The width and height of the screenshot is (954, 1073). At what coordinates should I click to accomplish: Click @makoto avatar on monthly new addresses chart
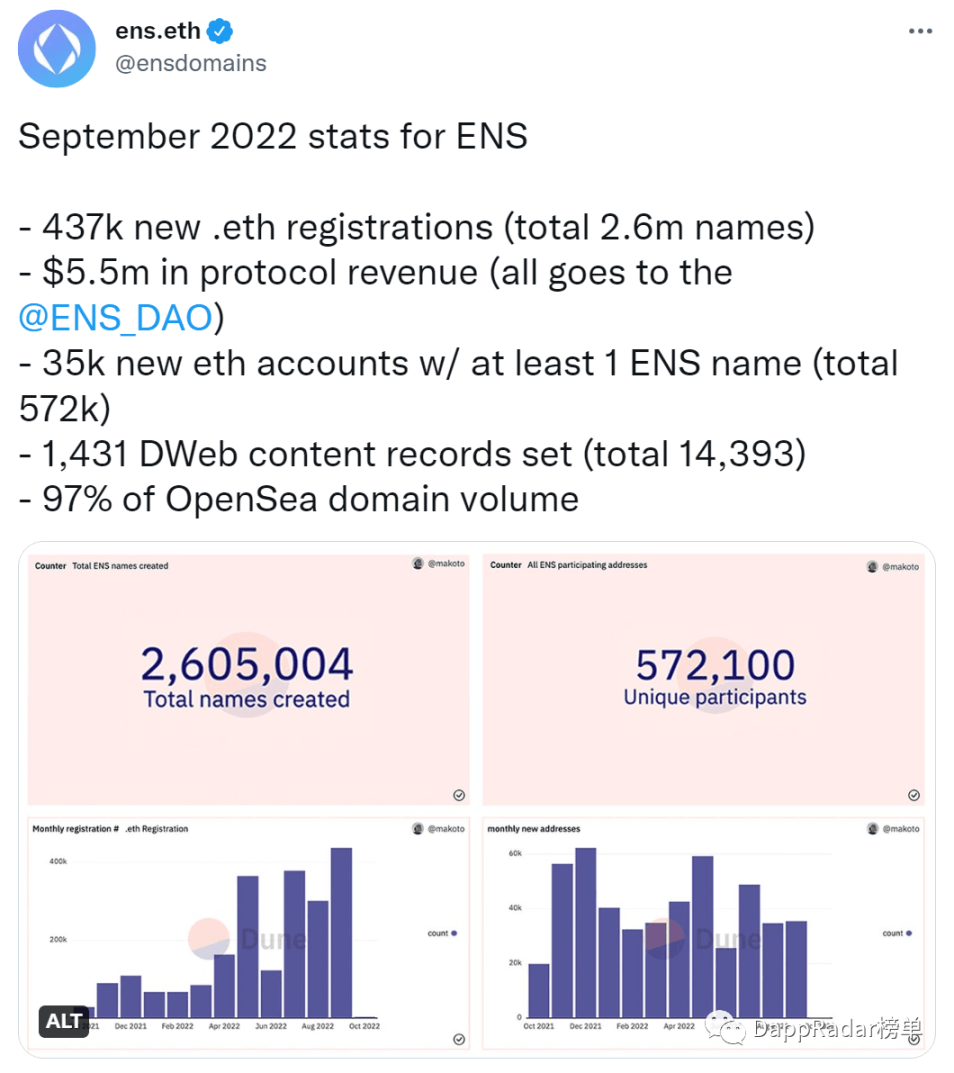(872, 829)
